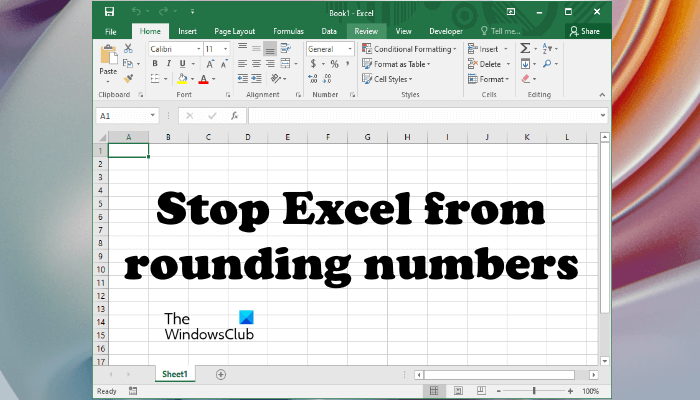Click the zoom slider in status bar

click(x=534, y=390)
